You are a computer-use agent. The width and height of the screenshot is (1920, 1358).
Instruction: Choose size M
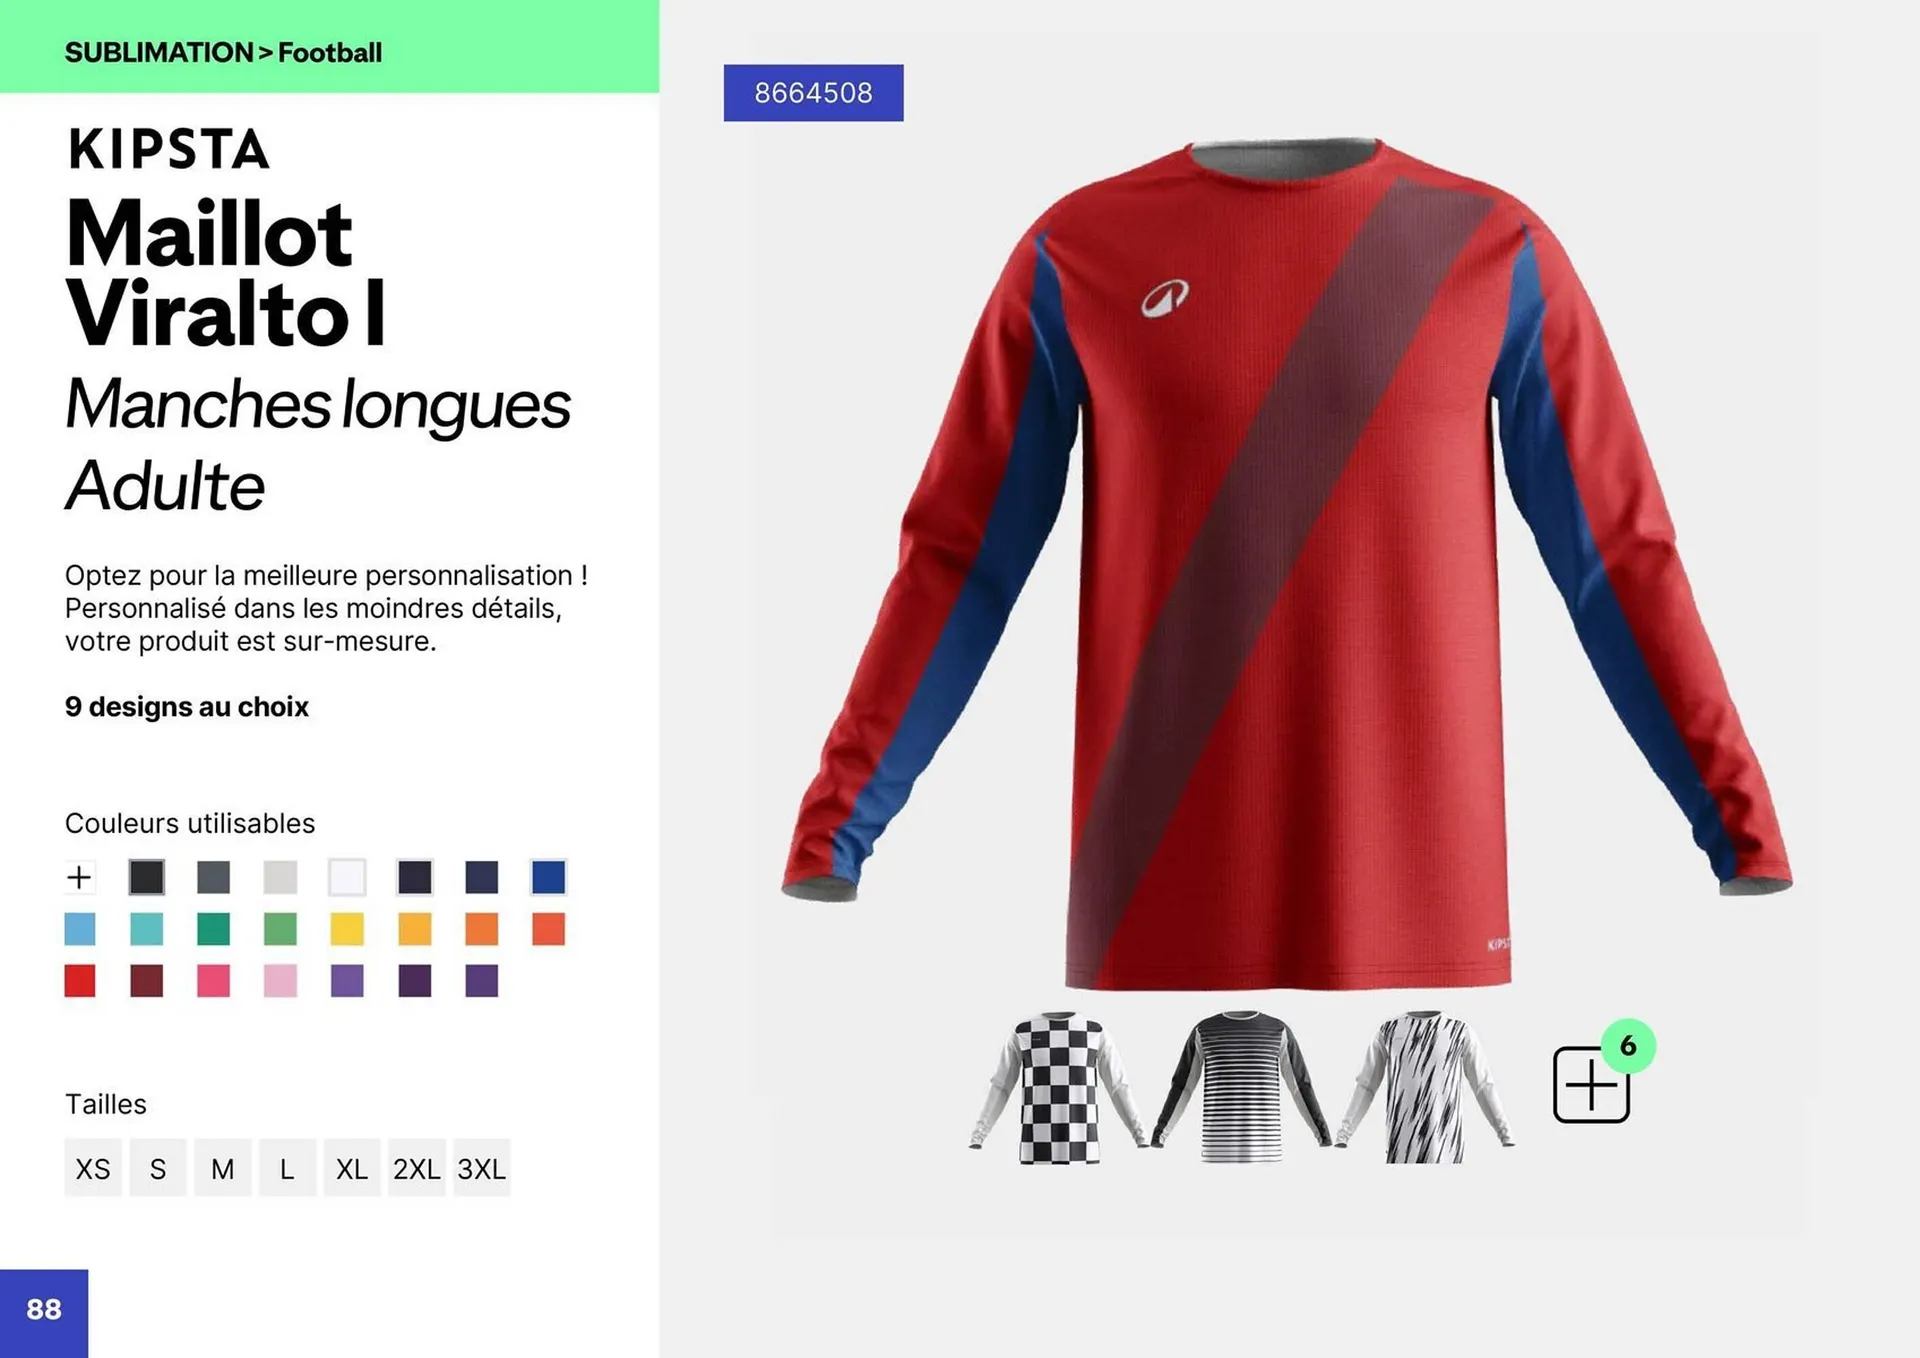point(222,1168)
